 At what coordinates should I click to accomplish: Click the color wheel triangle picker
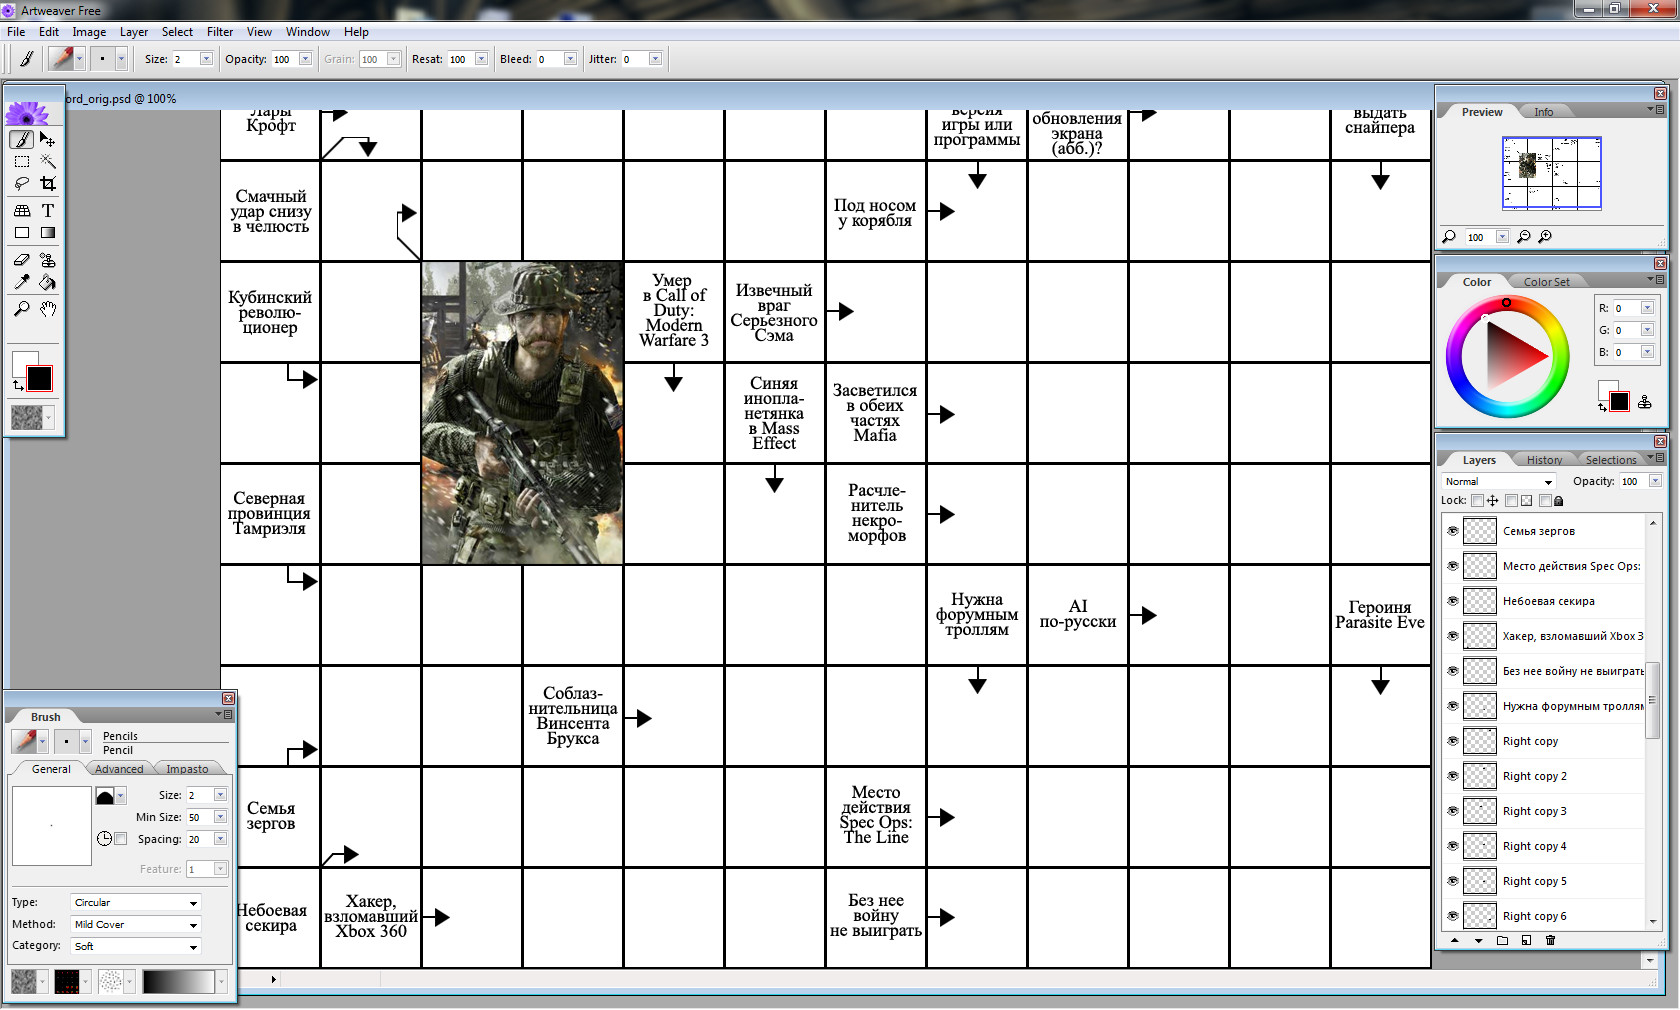coord(1516,354)
